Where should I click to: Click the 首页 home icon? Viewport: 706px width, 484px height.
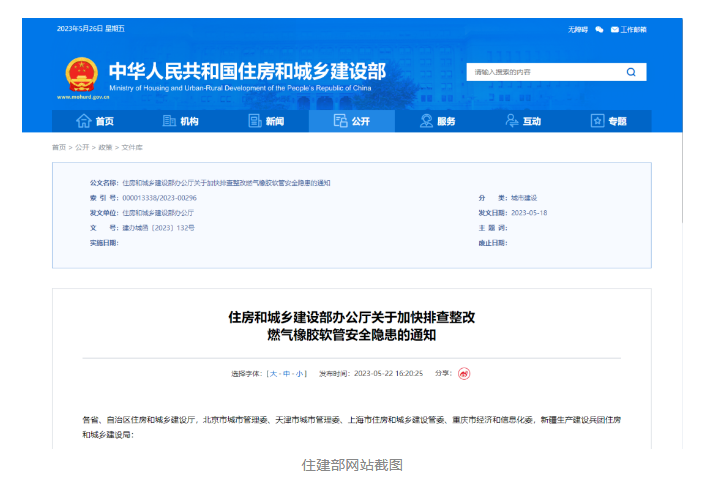(x=84, y=121)
